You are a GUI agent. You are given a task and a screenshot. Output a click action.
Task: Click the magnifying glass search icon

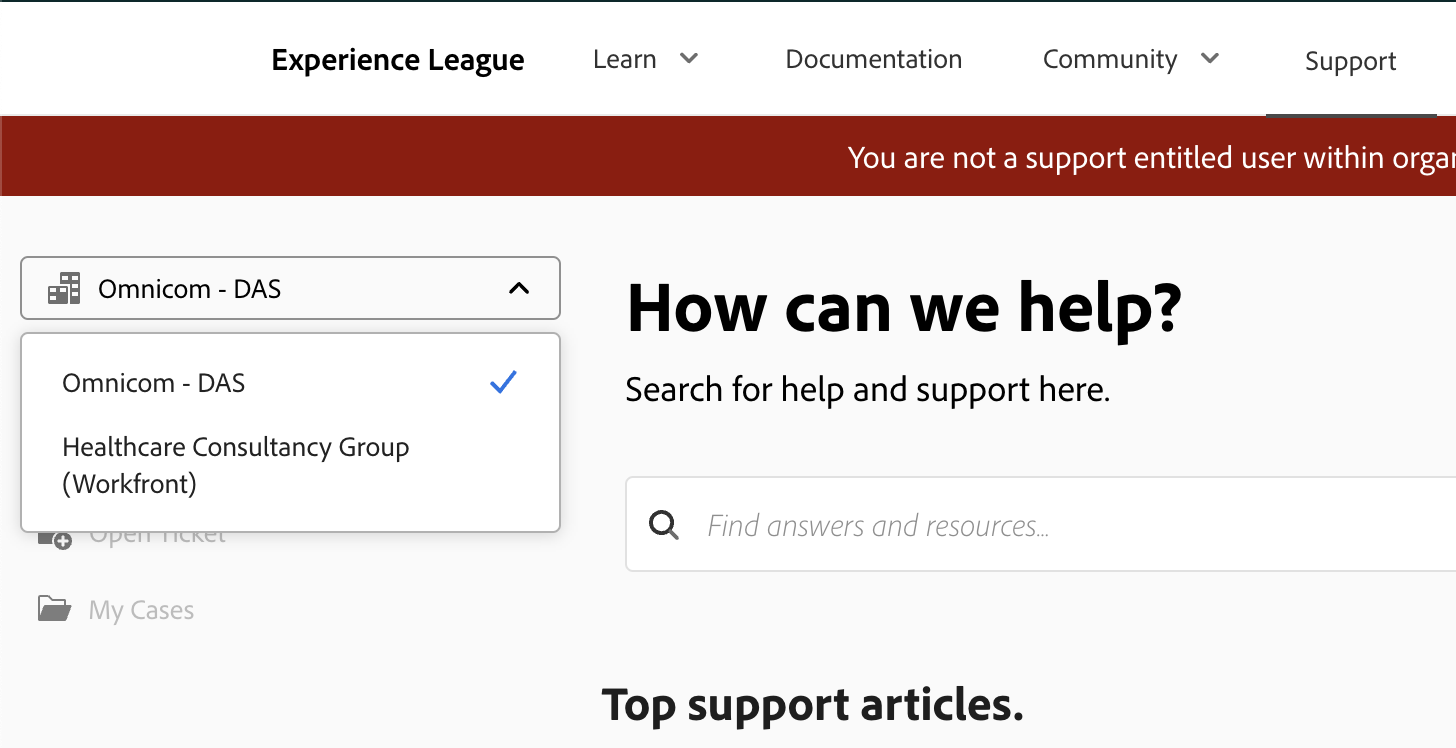click(x=663, y=524)
